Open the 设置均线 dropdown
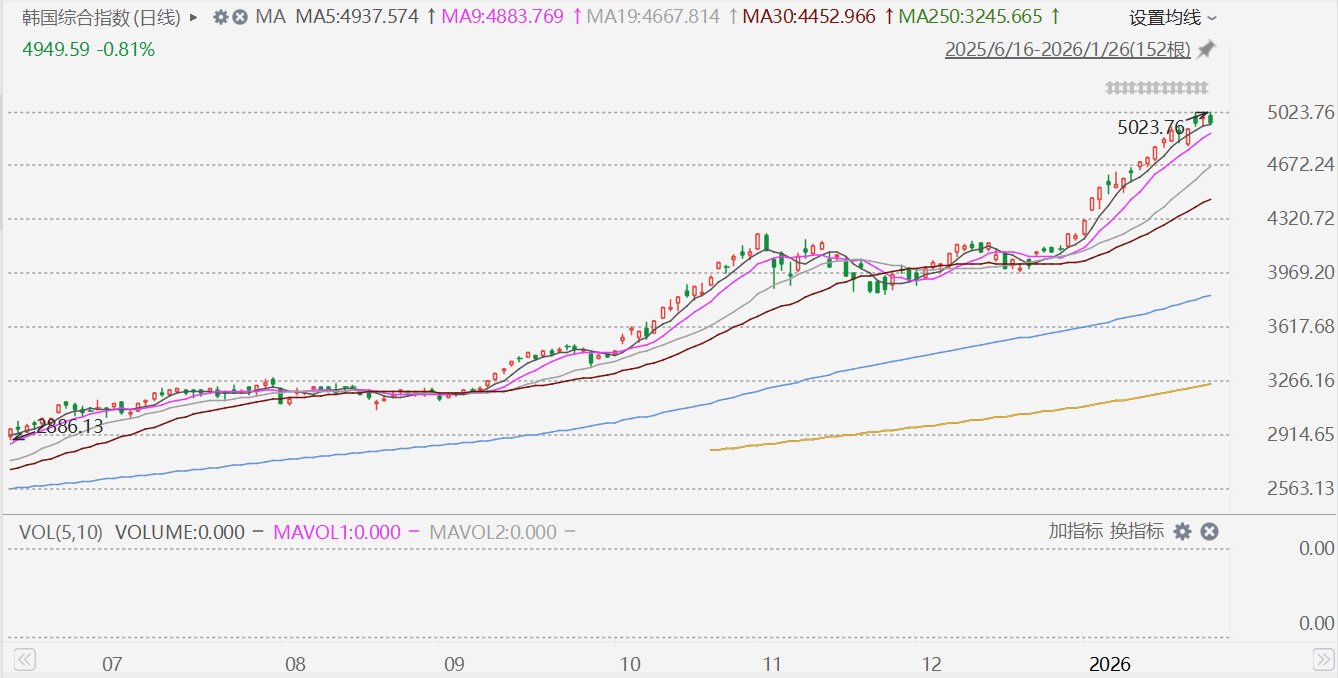1338x678 pixels. click(1174, 17)
